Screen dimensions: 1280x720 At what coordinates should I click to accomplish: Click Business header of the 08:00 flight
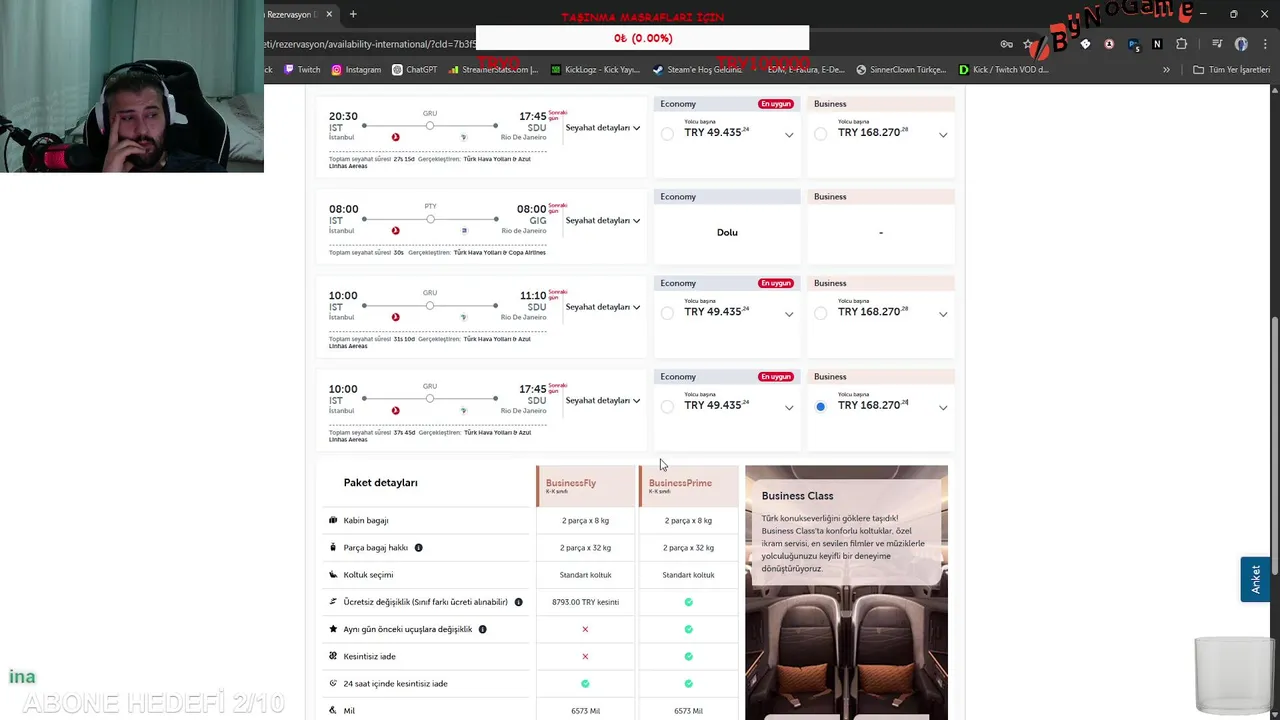pyautogui.click(x=881, y=197)
